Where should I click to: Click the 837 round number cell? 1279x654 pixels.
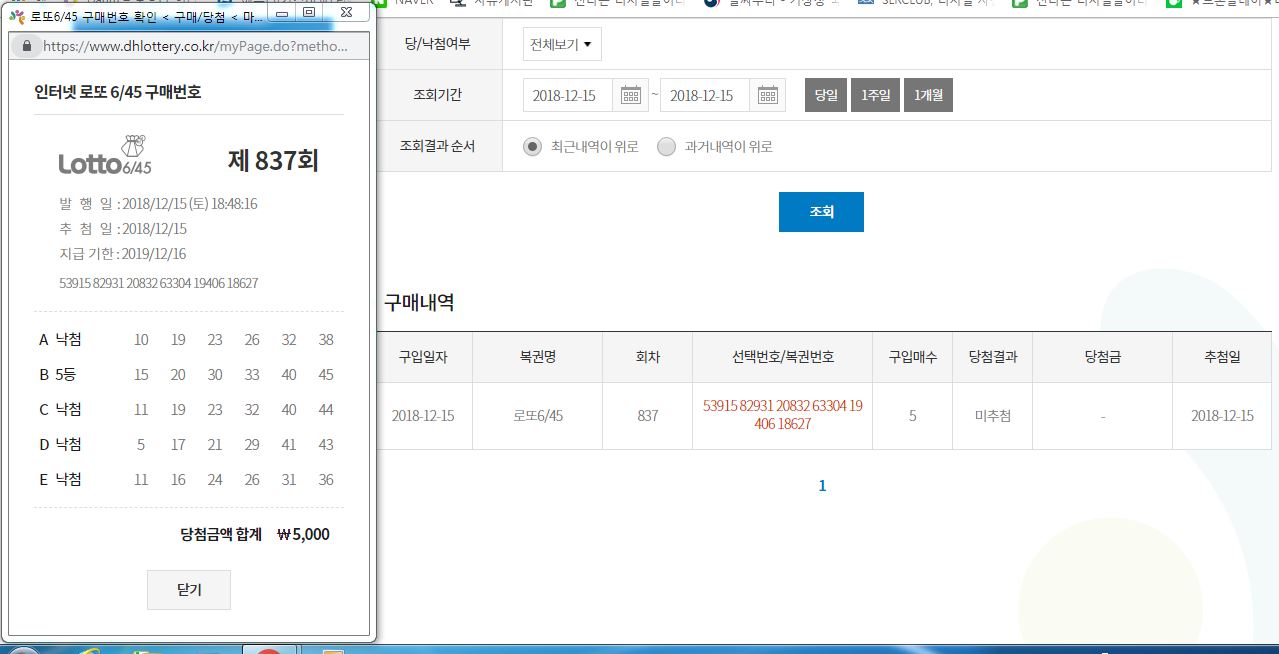pyautogui.click(x=648, y=415)
